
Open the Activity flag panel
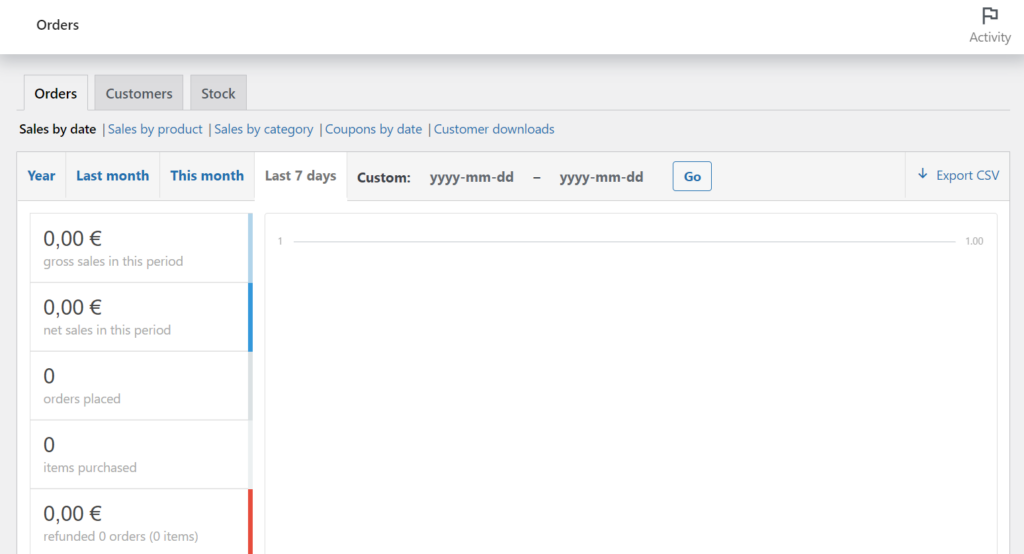point(989,25)
